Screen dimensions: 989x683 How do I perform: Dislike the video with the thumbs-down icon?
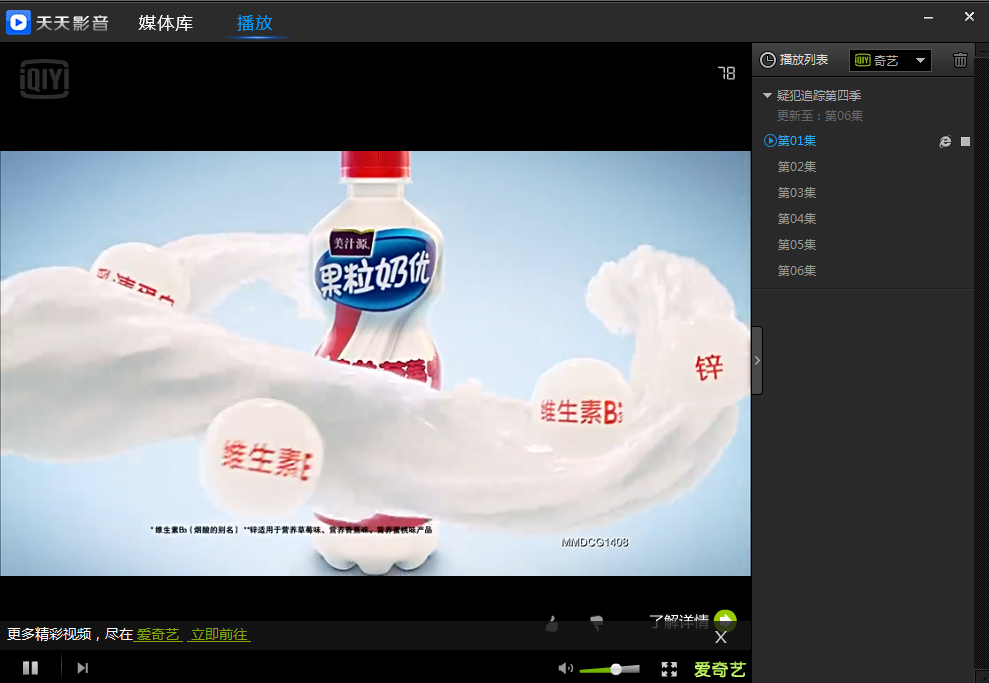pos(596,624)
